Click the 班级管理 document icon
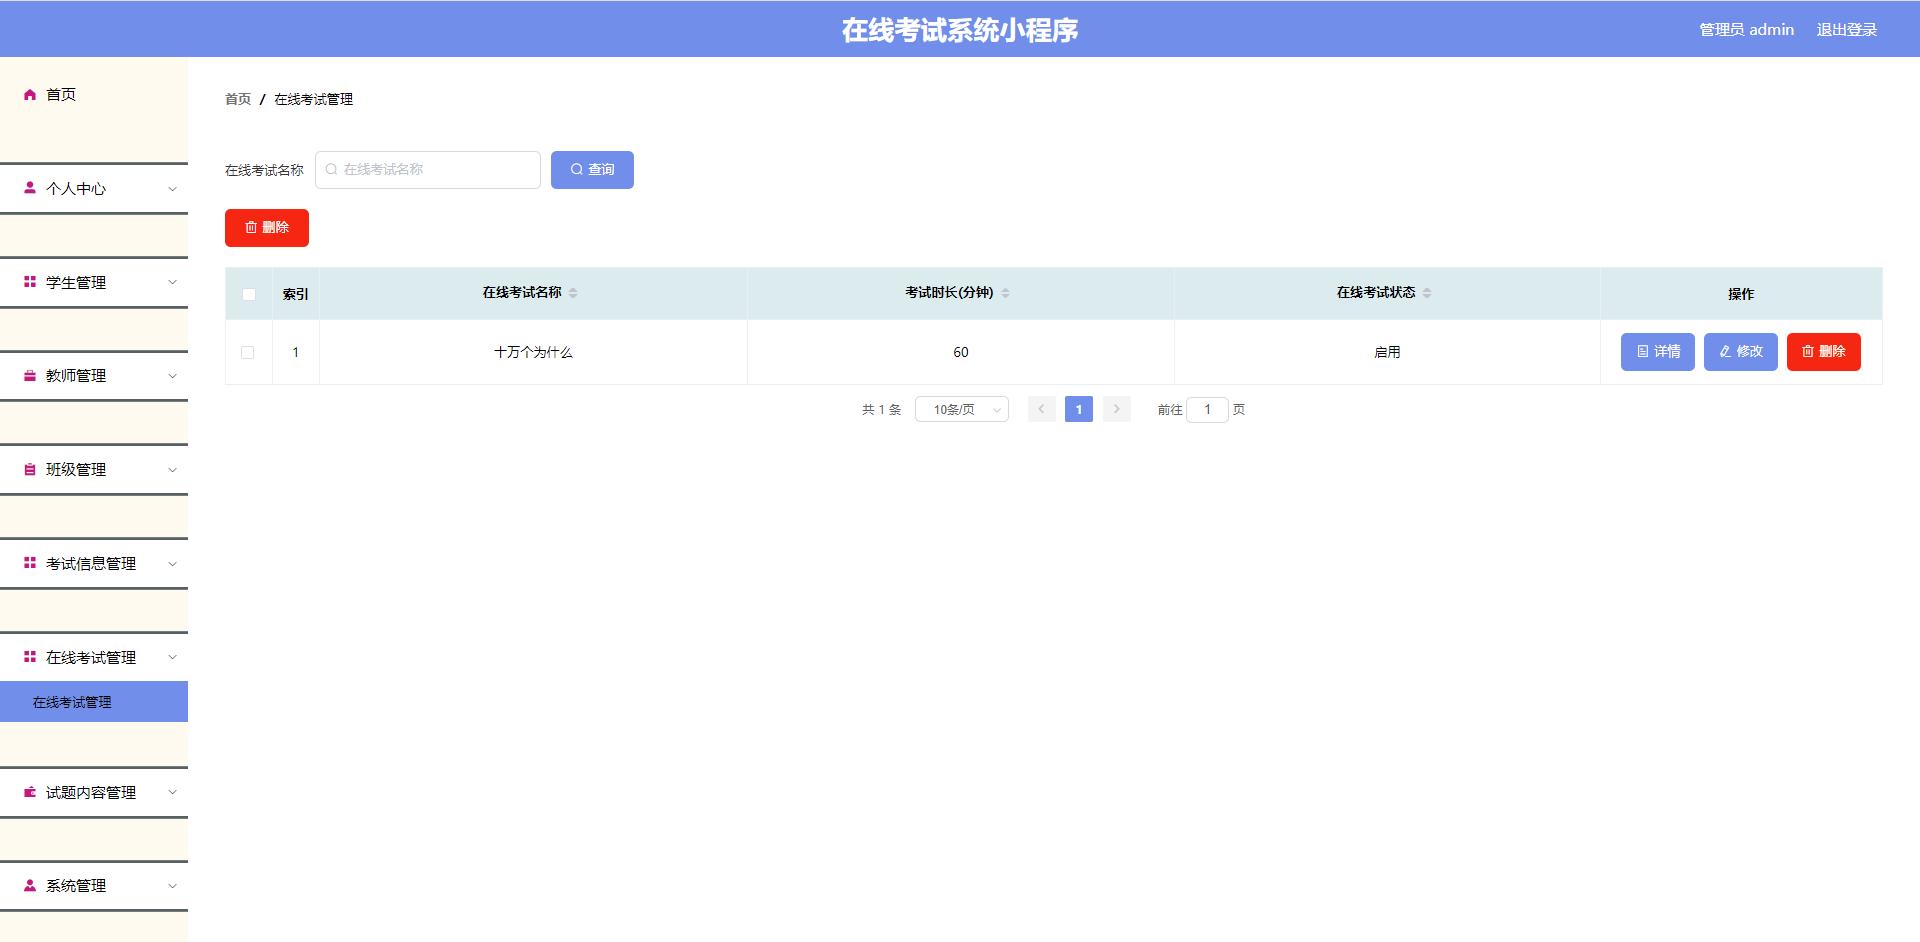Image resolution: width=1920 pixels, height=942 pixels. coord(29,469)
